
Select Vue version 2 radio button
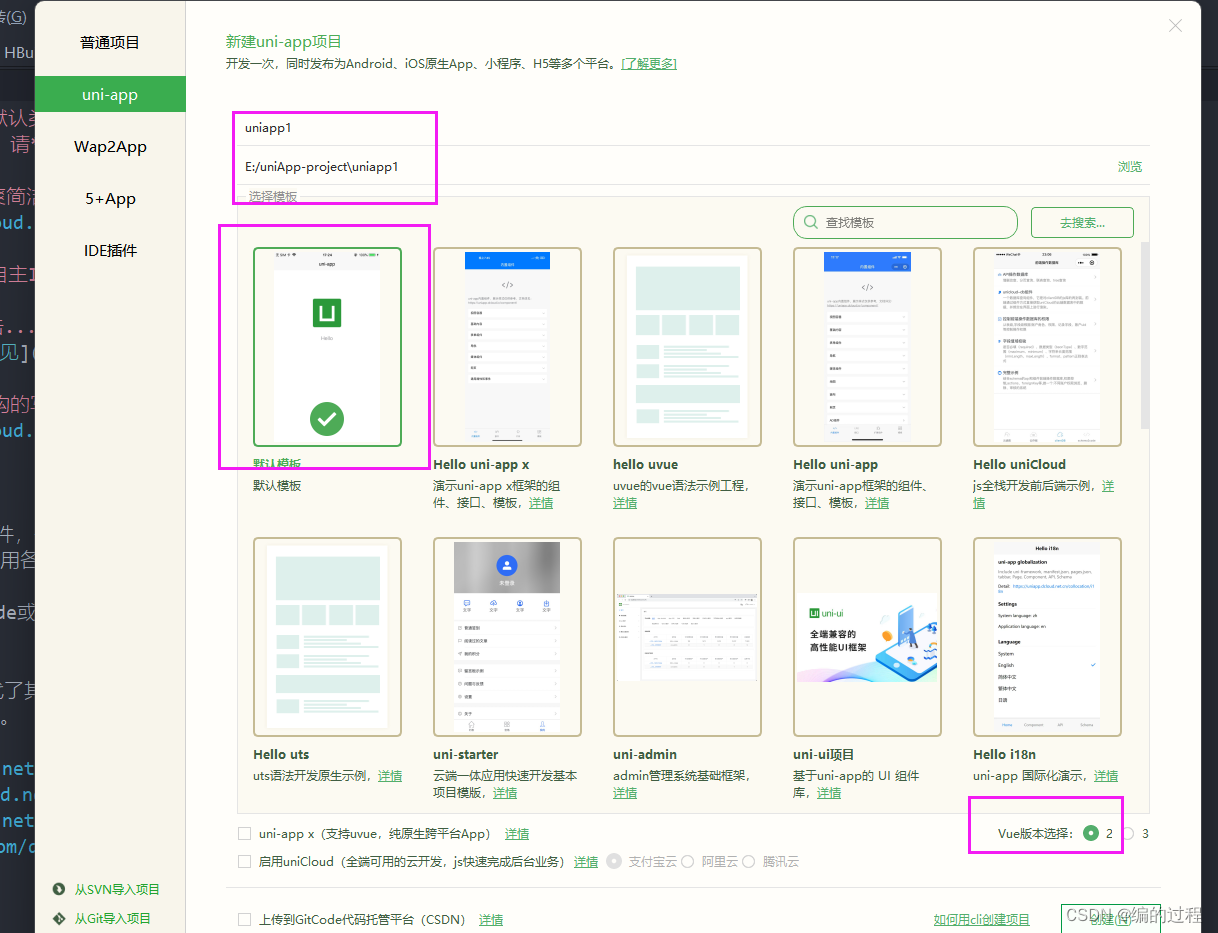pos(1091,833)
